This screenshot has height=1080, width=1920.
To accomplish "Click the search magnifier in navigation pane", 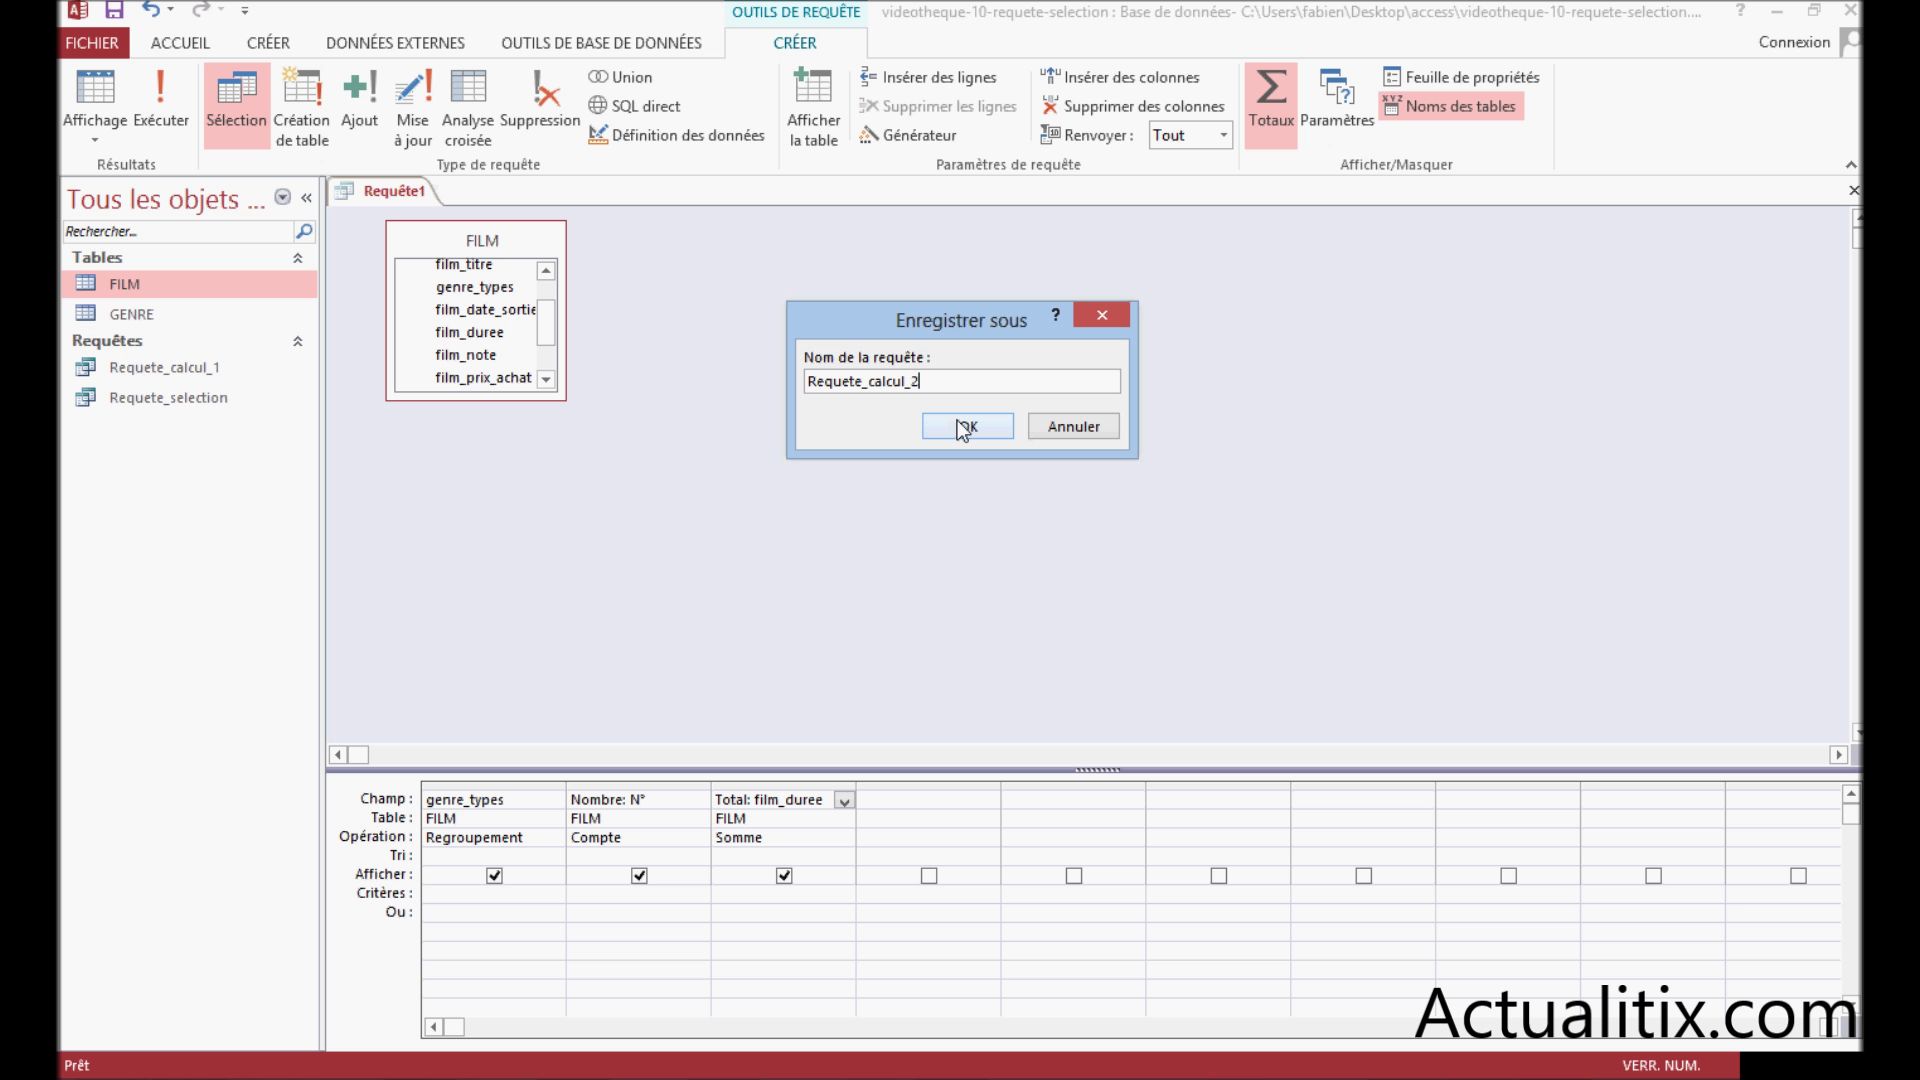I will 304,231.
